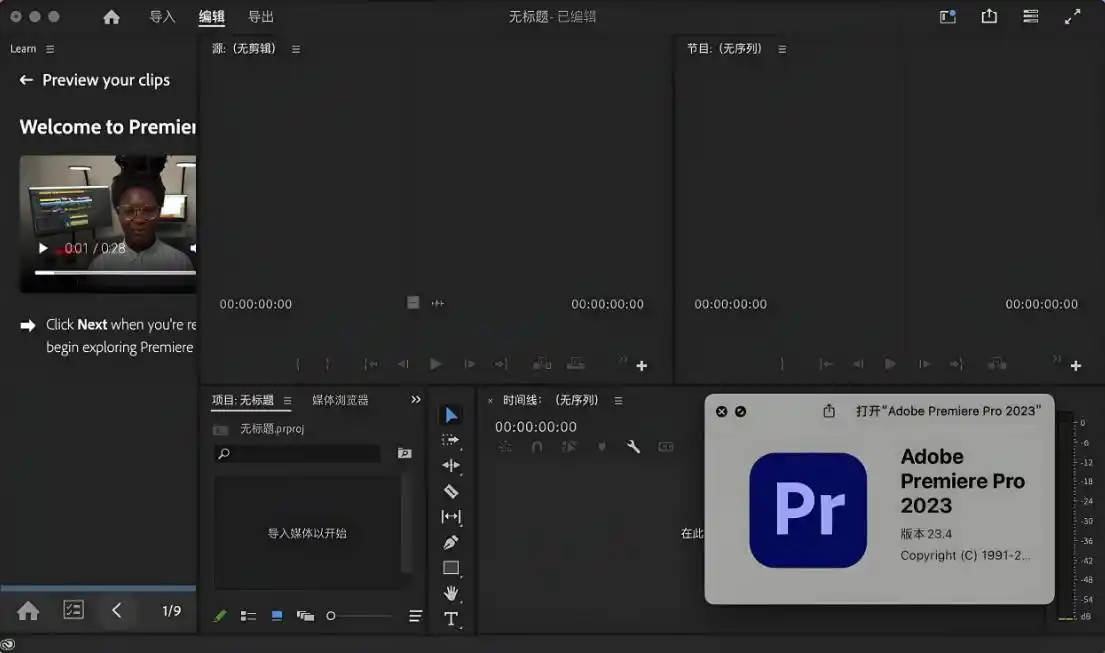
Task: Select the Rectangle tool
Action: 451,568
